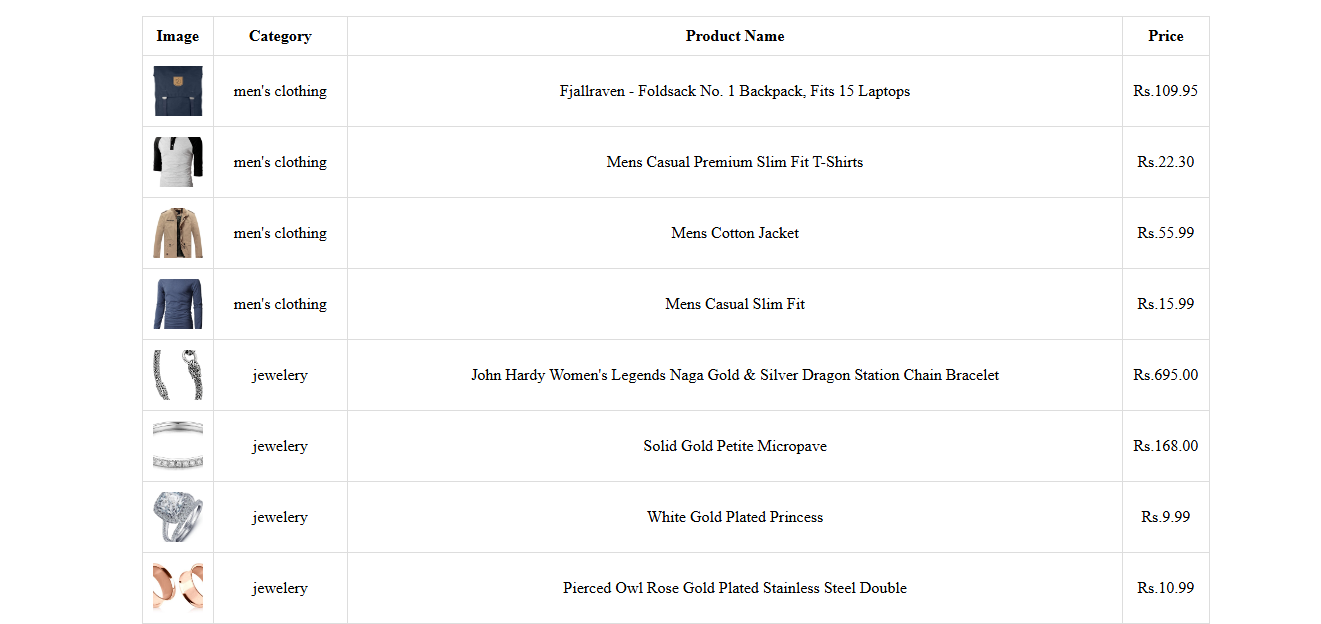
Task: Click the Fjallraven backpack product image
Action: [178, 91]
